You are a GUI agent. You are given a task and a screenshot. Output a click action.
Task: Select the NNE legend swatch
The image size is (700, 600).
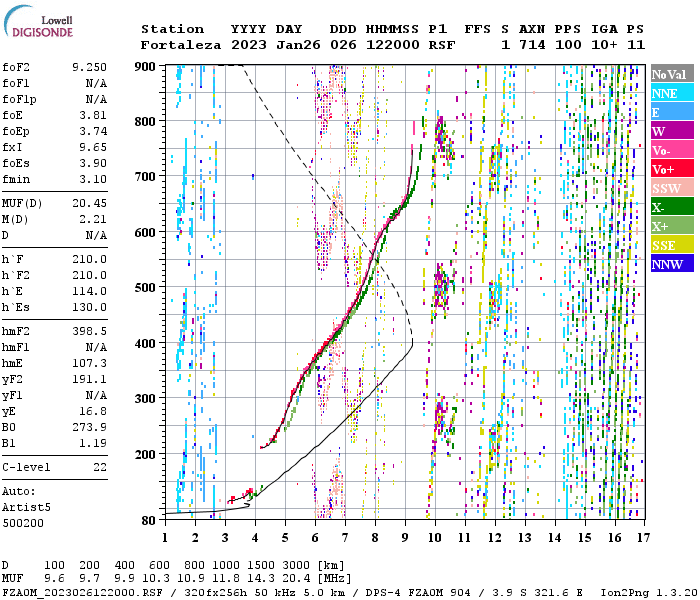pos(672,93)
